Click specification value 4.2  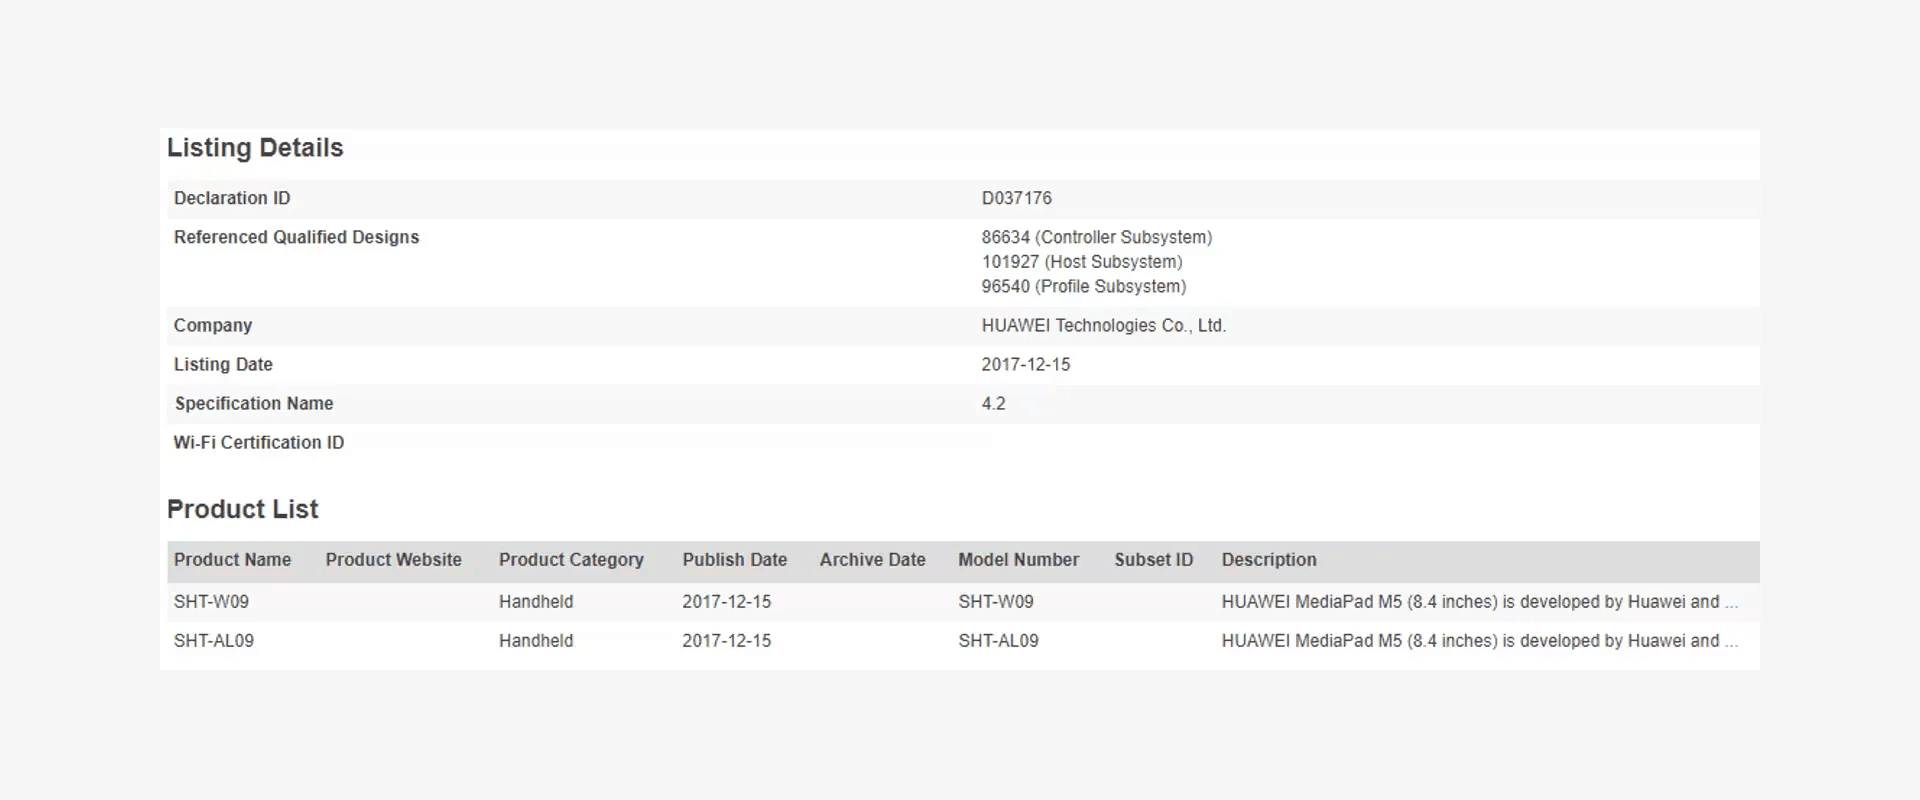click(993, 403)
